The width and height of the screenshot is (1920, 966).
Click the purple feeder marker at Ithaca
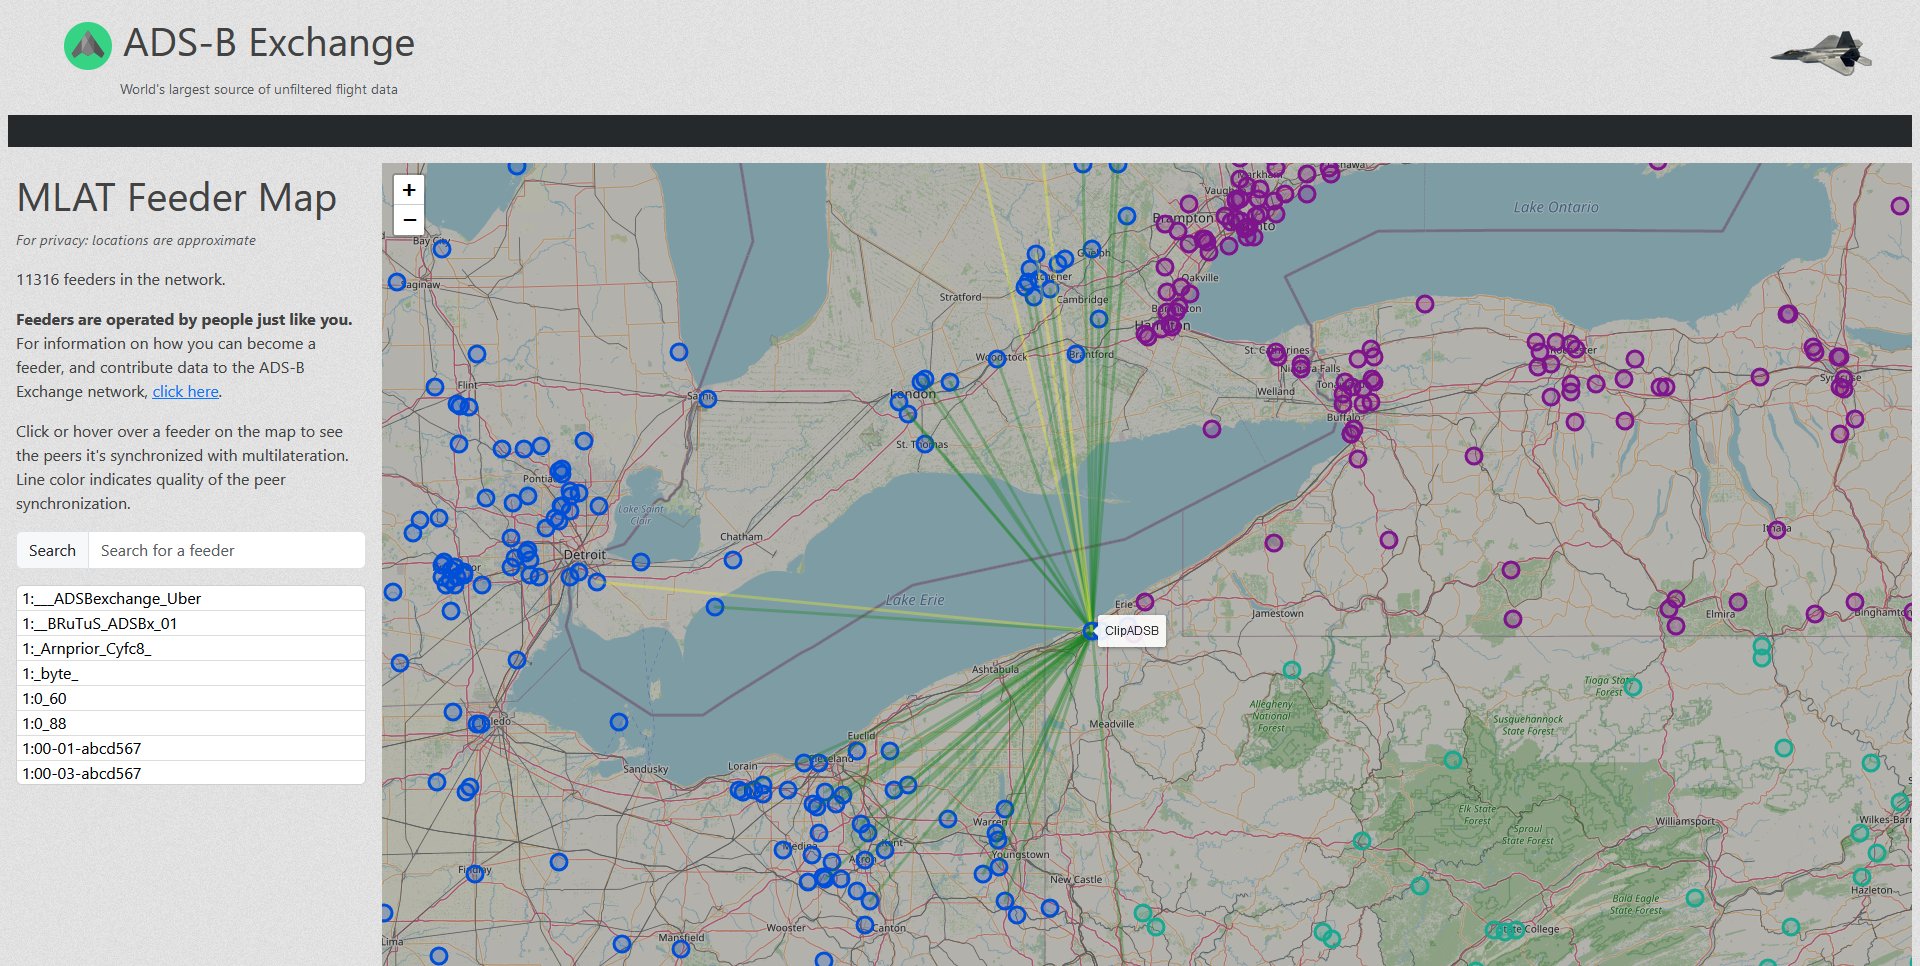point(1777,529)
